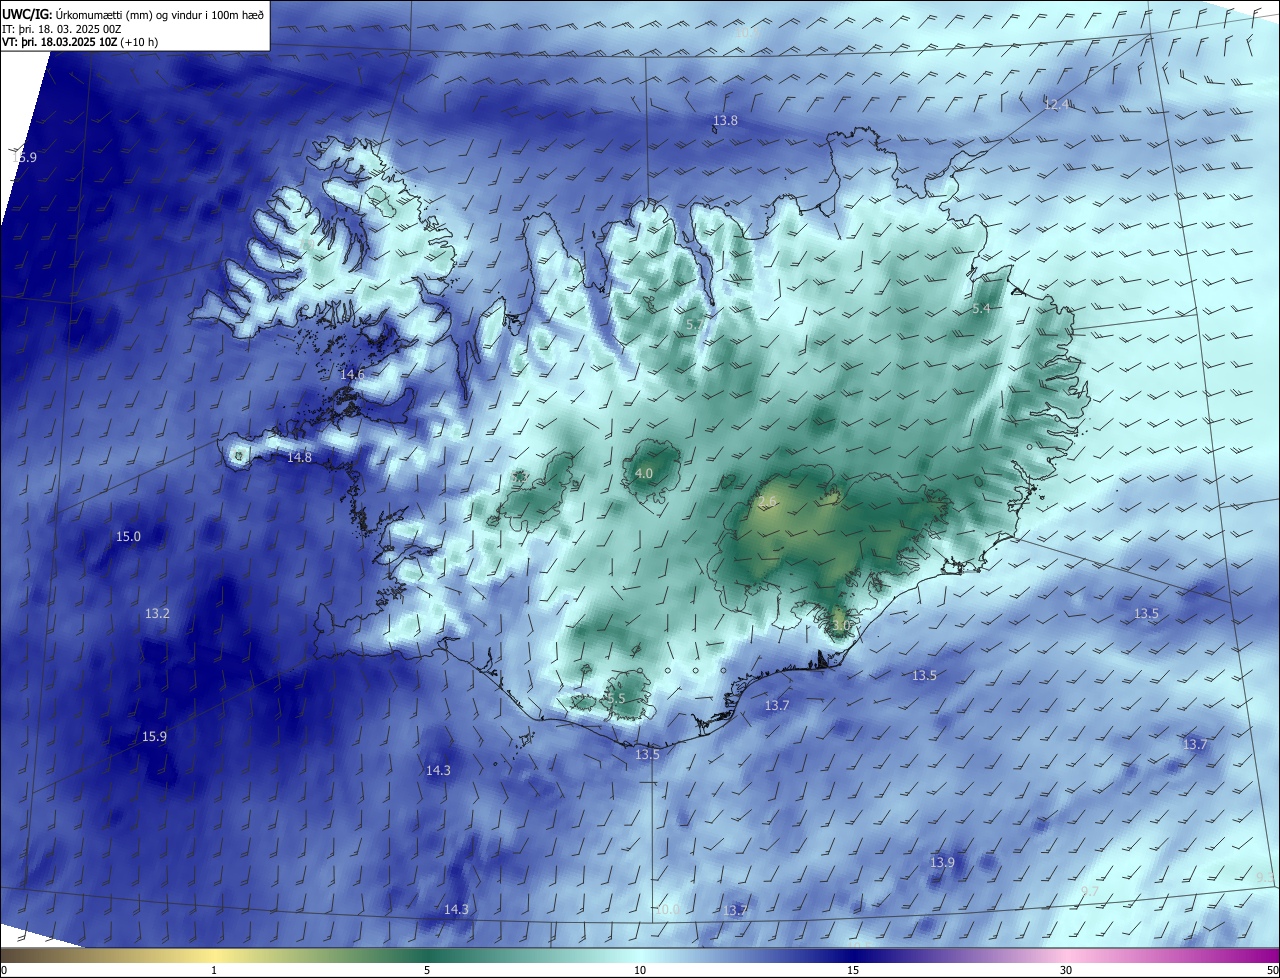The image size is (1280, 978).
Task: Click the 15.0 value label
Action: point(128,537)
